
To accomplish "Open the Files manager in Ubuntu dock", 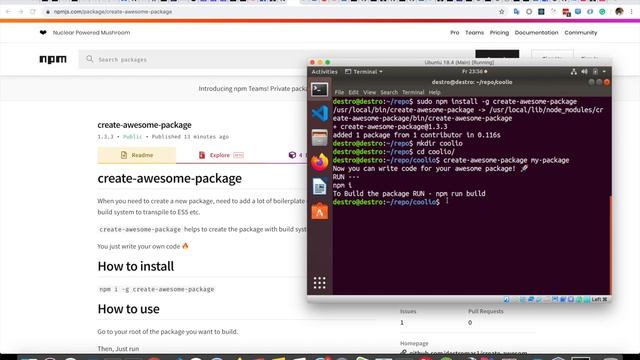I will [320, 138].
